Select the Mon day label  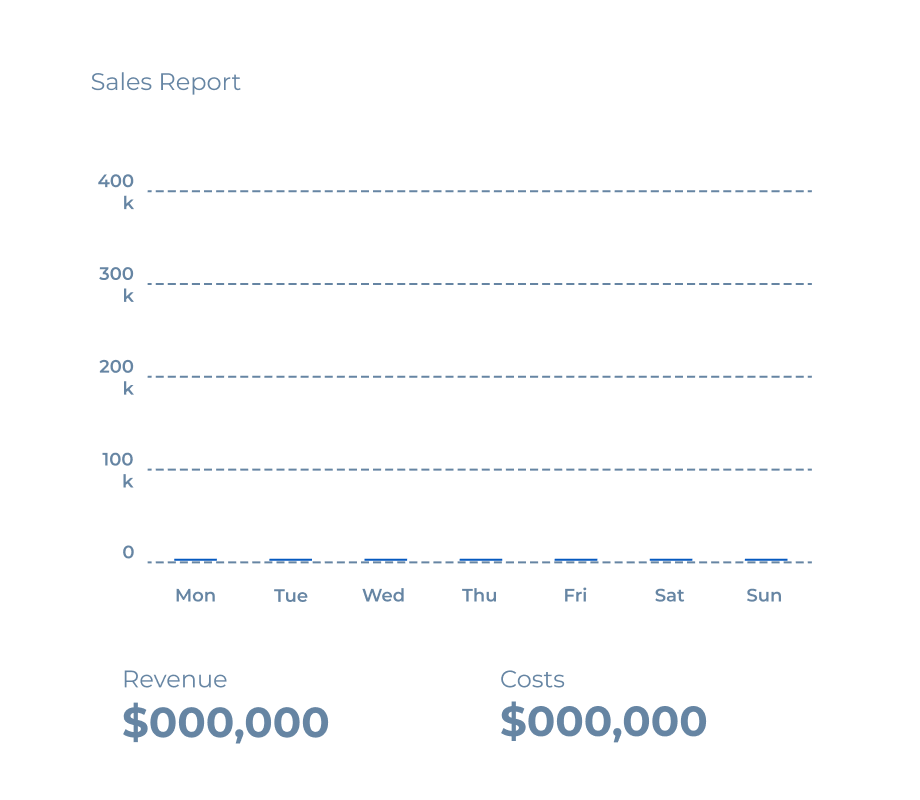[195, 595]
